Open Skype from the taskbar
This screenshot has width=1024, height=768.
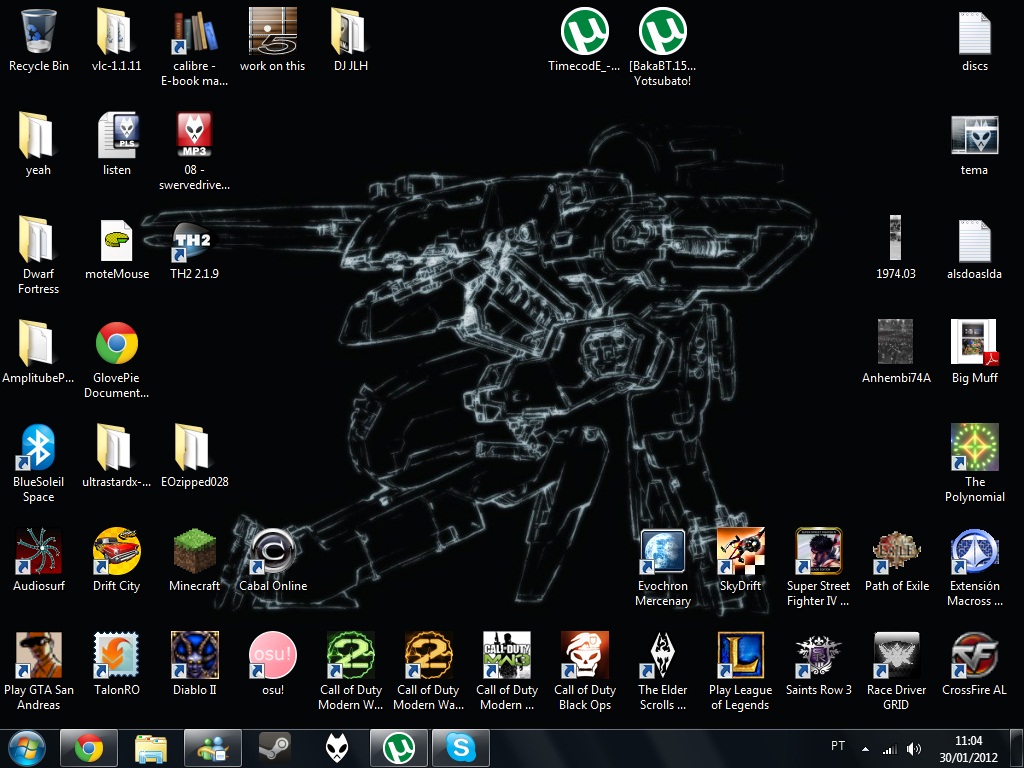click(461, 748)
